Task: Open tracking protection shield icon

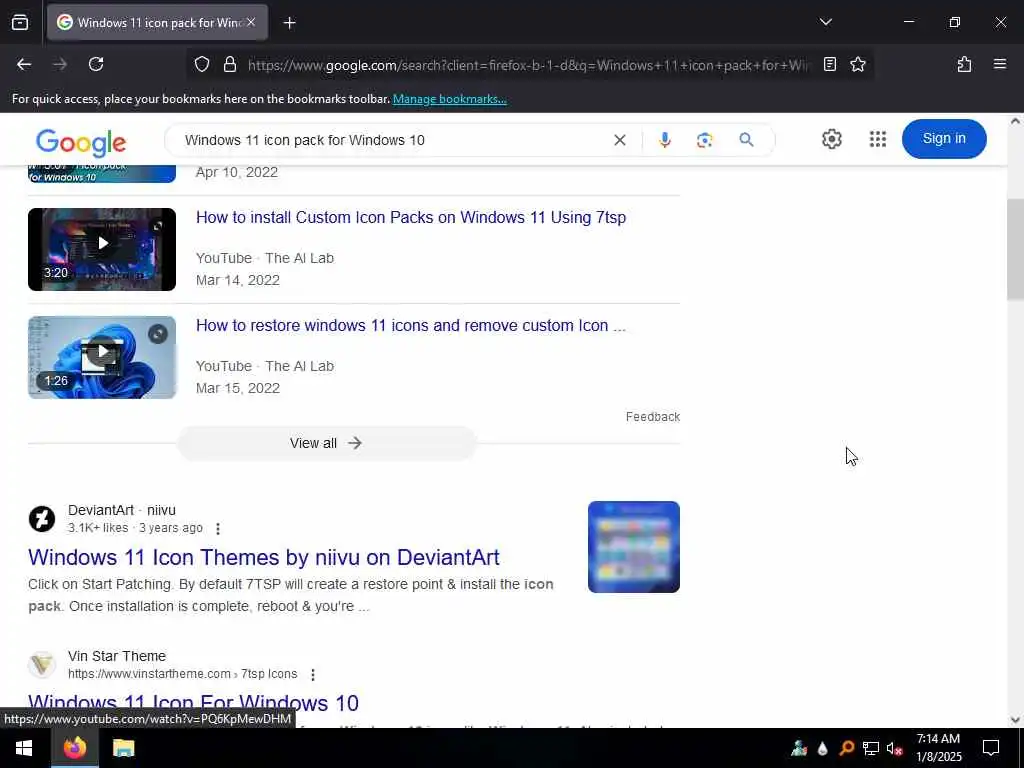Action: pyautogui.click(x=202, y=65)
